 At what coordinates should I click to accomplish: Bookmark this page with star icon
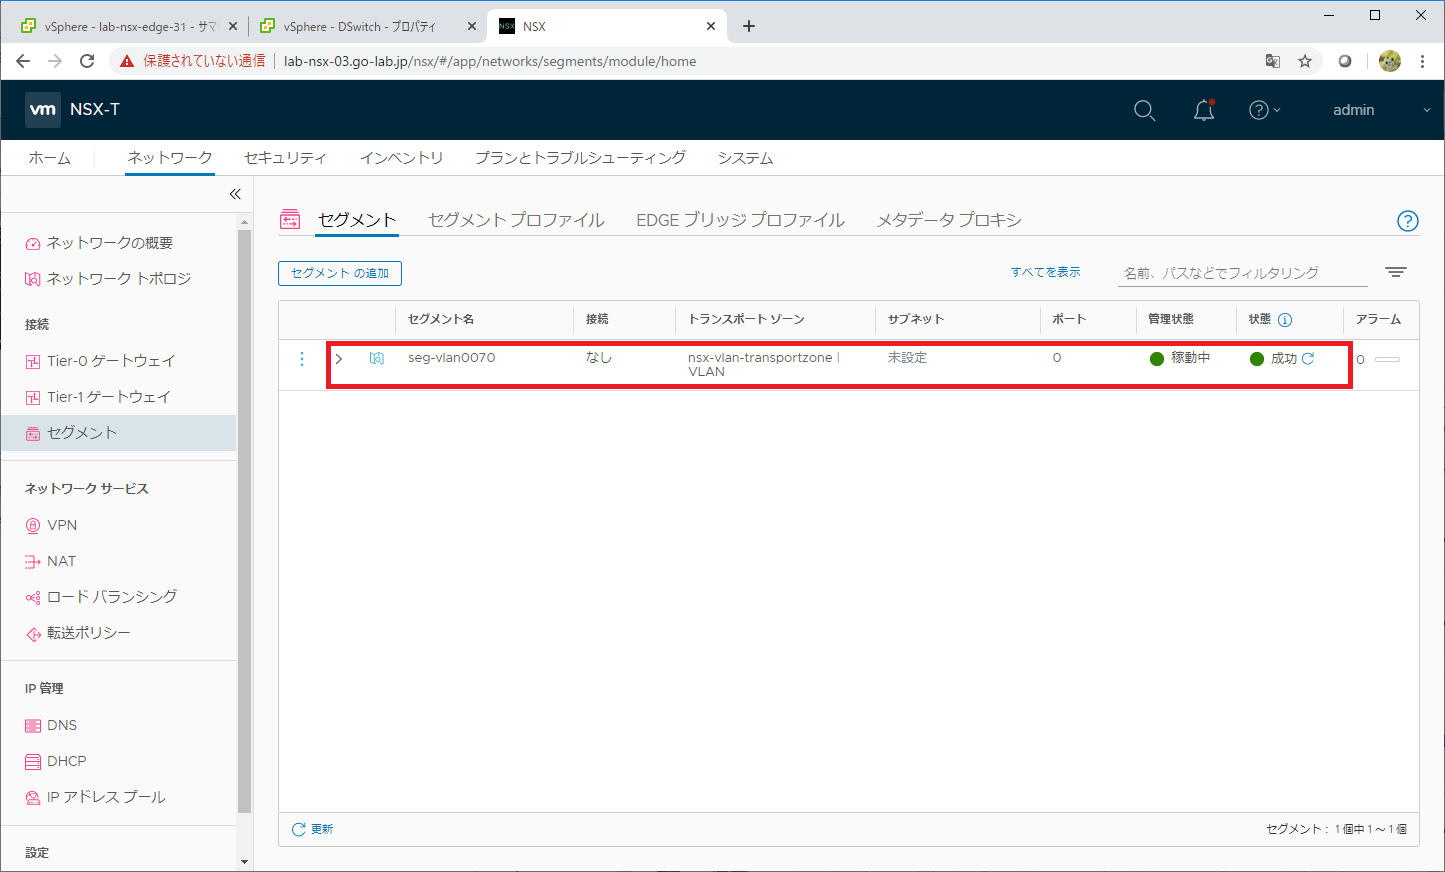[x=1305, y=61]
